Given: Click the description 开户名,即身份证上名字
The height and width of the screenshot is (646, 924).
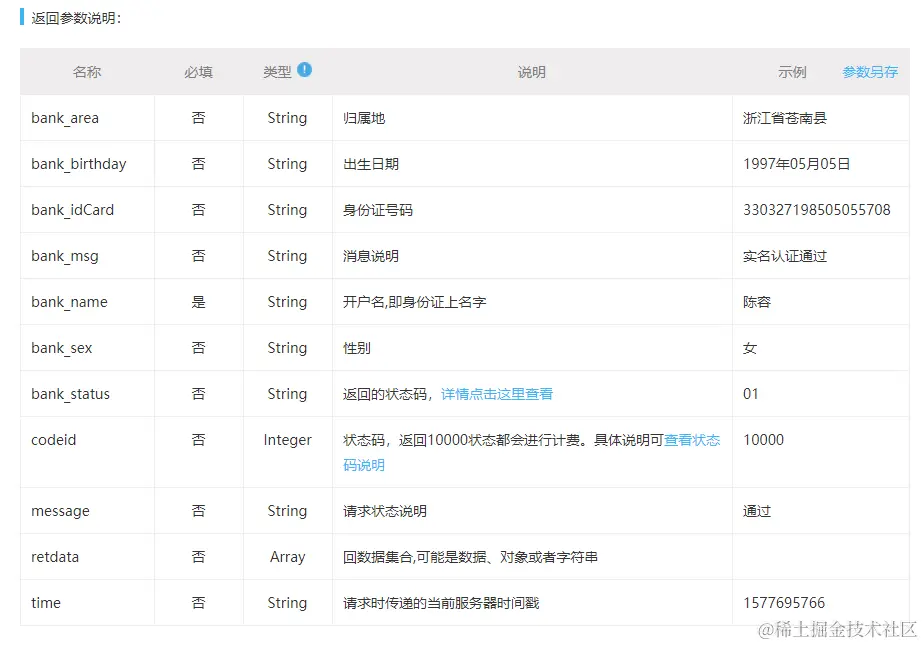Looking at the screenshot, I should [415, 302].
